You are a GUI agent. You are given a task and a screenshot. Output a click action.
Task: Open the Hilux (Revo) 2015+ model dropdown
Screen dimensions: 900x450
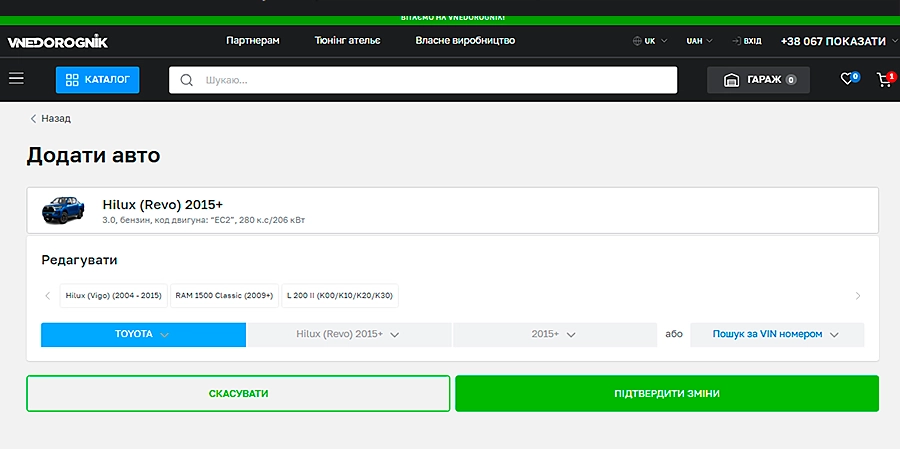click(348, 334)
